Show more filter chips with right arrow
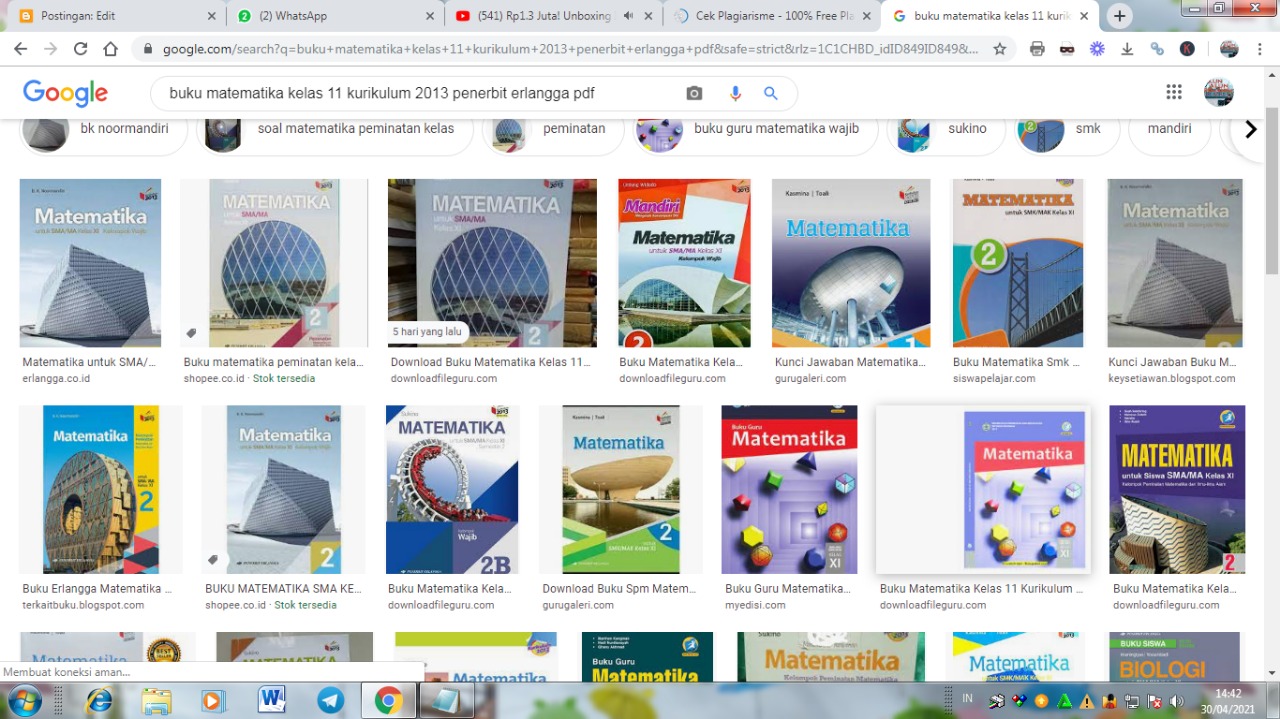Image resolution: width=1280 pixels, height=719 pixels. [x=1250, y=130]
